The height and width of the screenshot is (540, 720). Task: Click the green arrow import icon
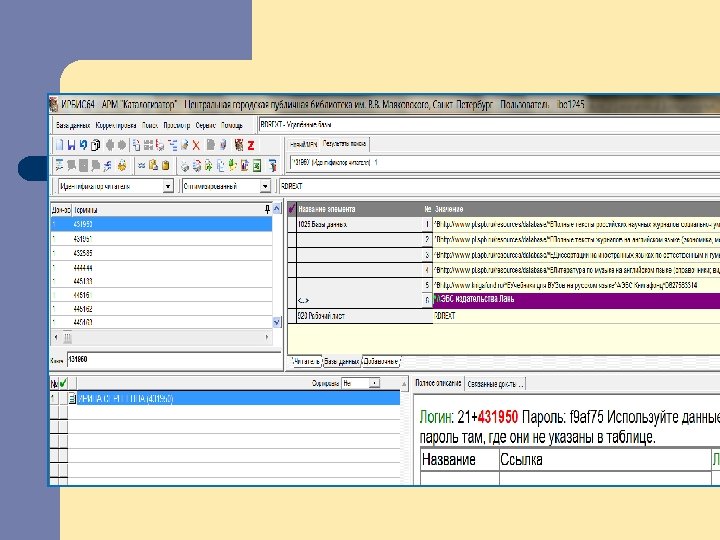tap(208, 166)
